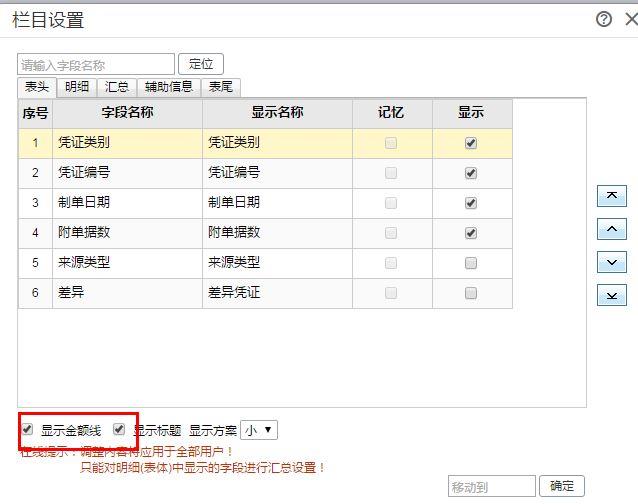This screenshot has height=504, width=638.
Task: Click display name cell 制单日期
Action: [277, 203]
